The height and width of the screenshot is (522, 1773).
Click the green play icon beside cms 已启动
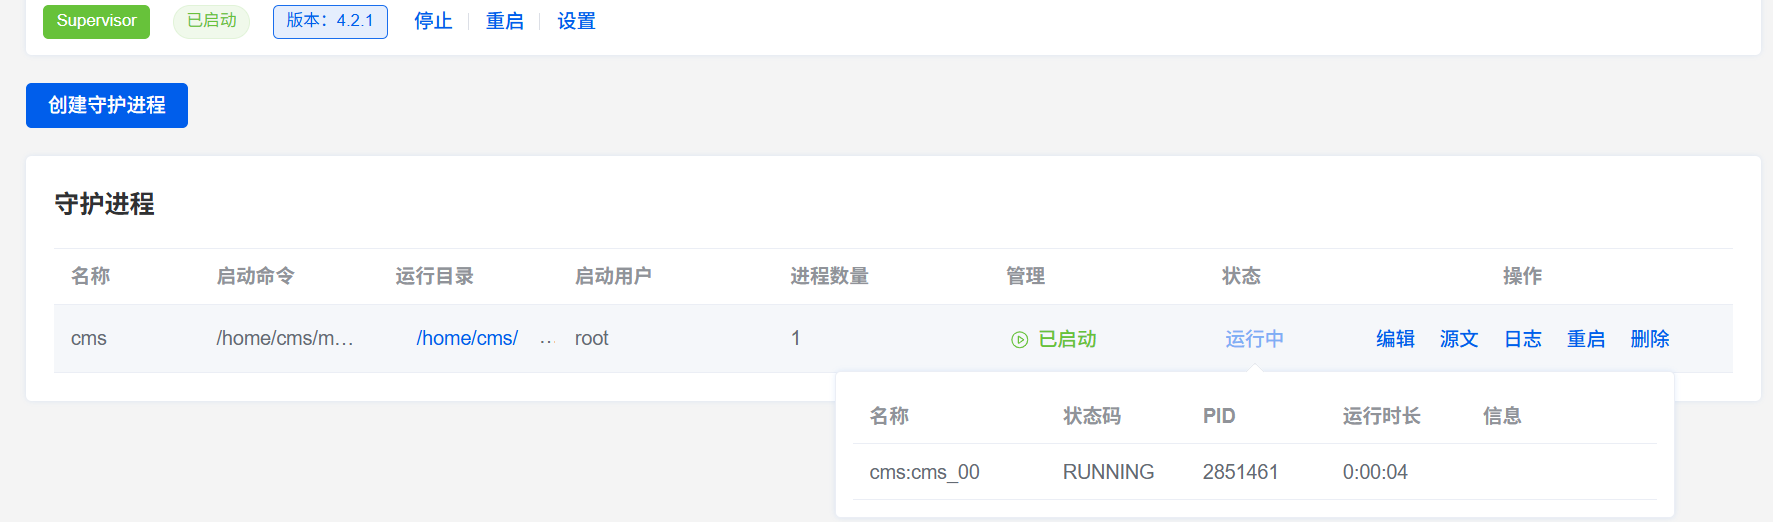tap(1019, 340)
